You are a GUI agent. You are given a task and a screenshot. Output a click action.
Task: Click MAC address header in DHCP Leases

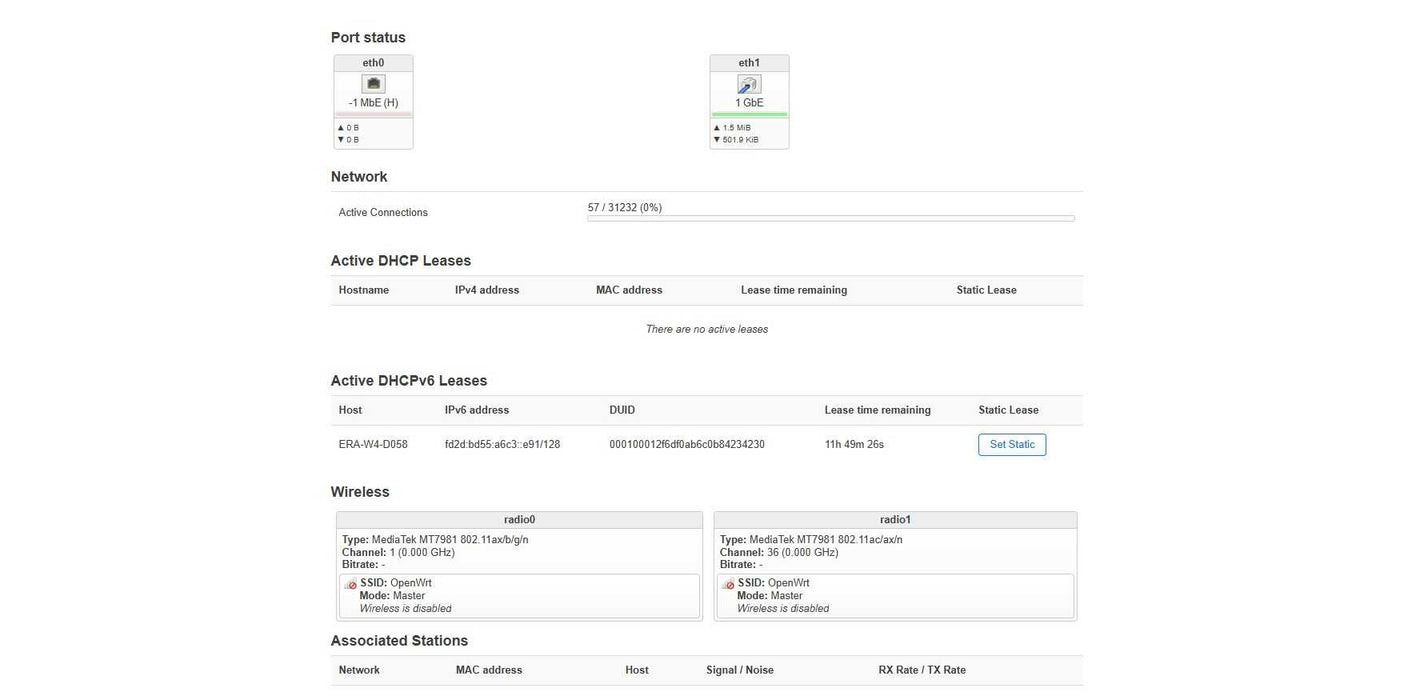coord(629,290)
